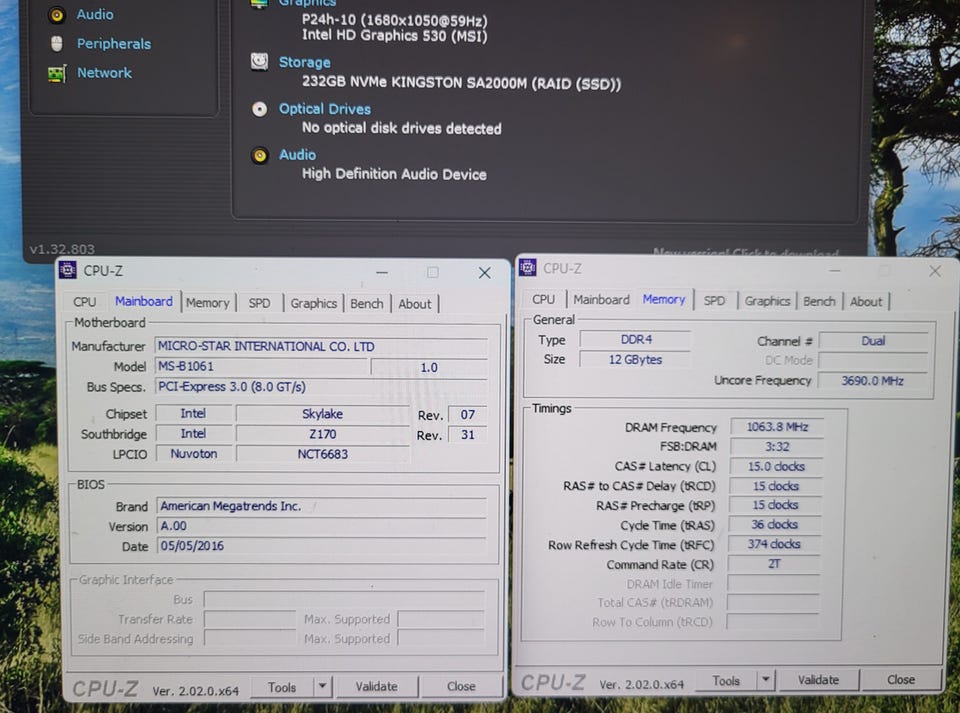The height and width of the screenshot is (713, 960).
Task: Click CAS# Latency value 15.0 clocks
Action: (x=776, y=466)
